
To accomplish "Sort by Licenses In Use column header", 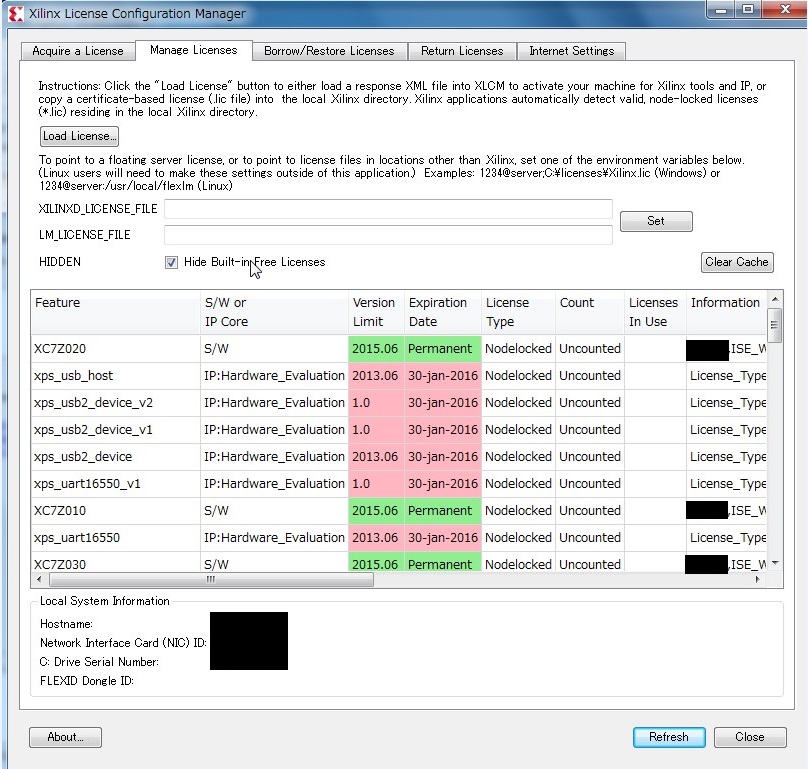I will [655, 312].
